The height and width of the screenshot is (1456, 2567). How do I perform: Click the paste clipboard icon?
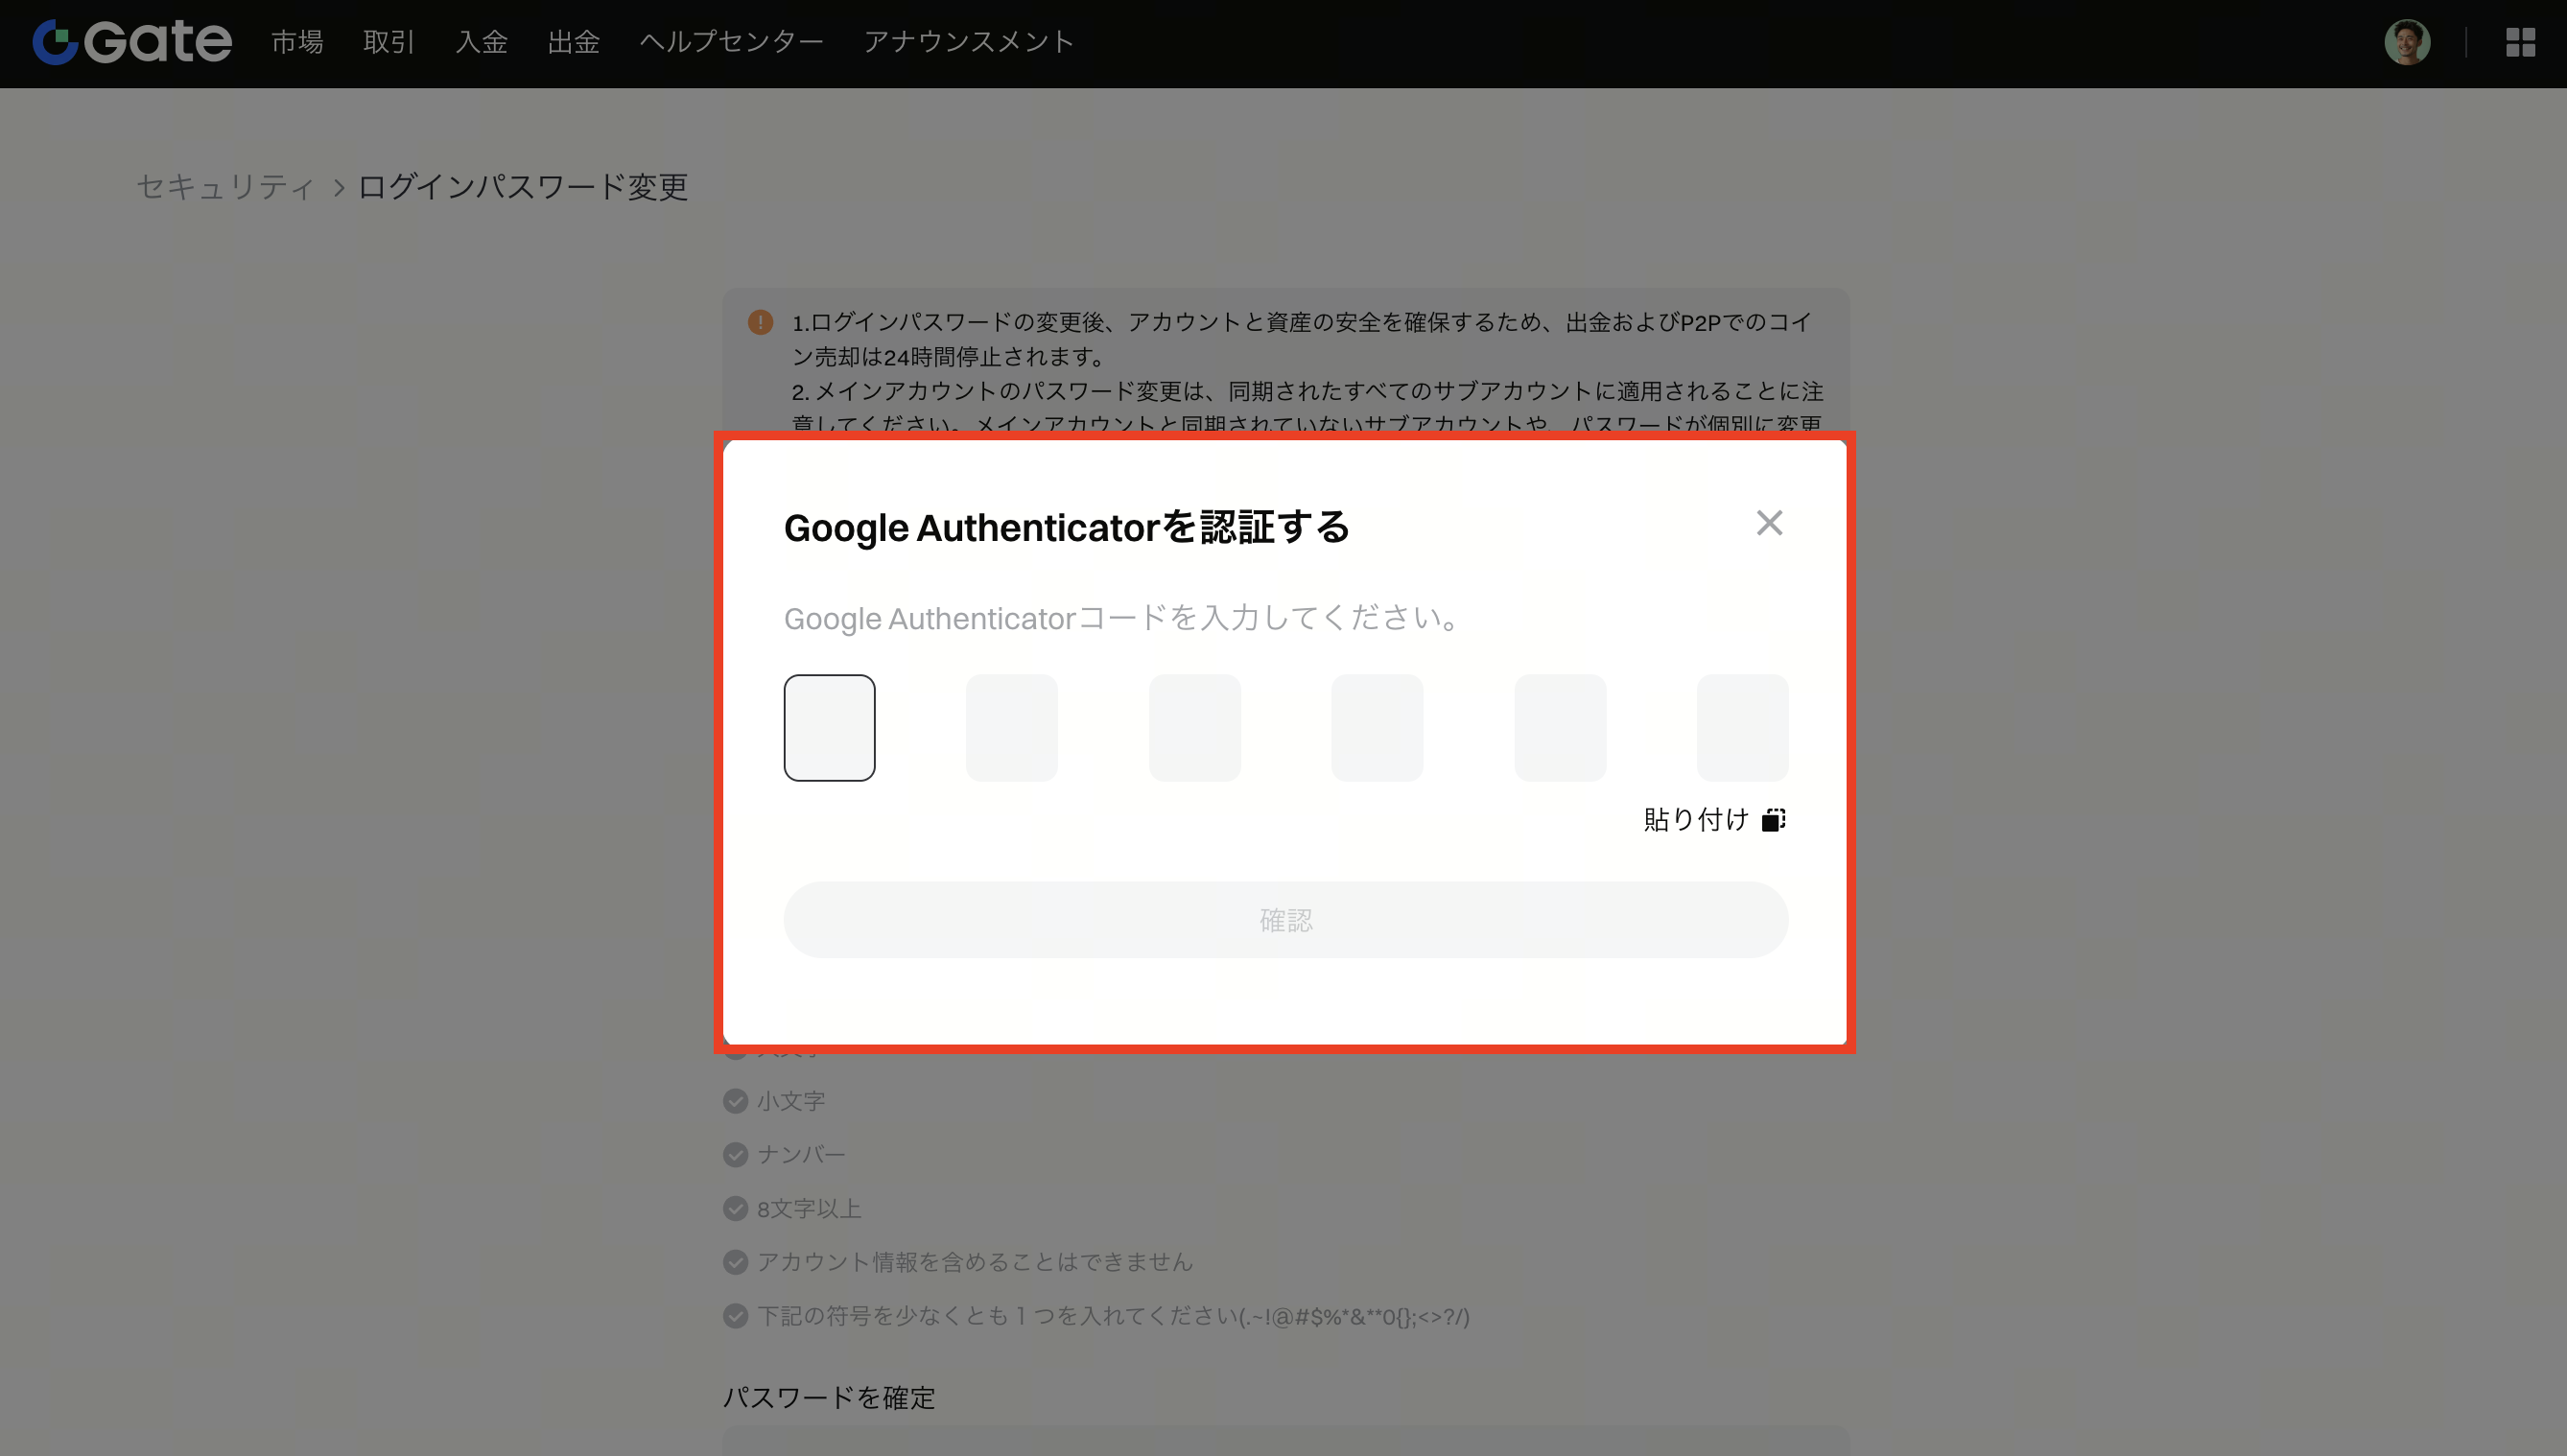click(1773, 820)
